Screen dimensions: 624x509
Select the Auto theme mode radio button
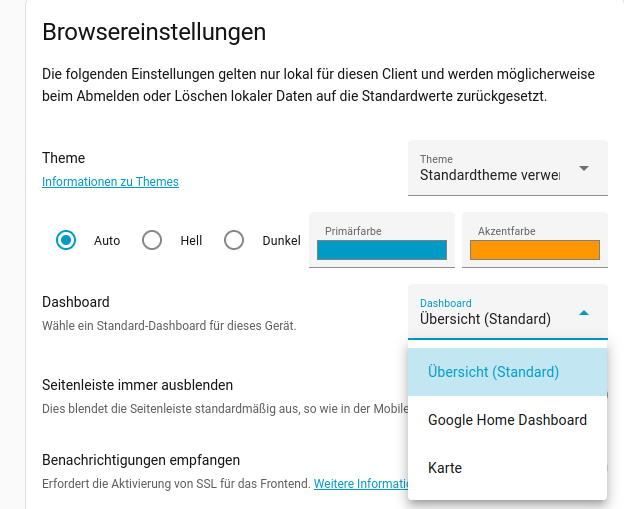click(66, 240)
